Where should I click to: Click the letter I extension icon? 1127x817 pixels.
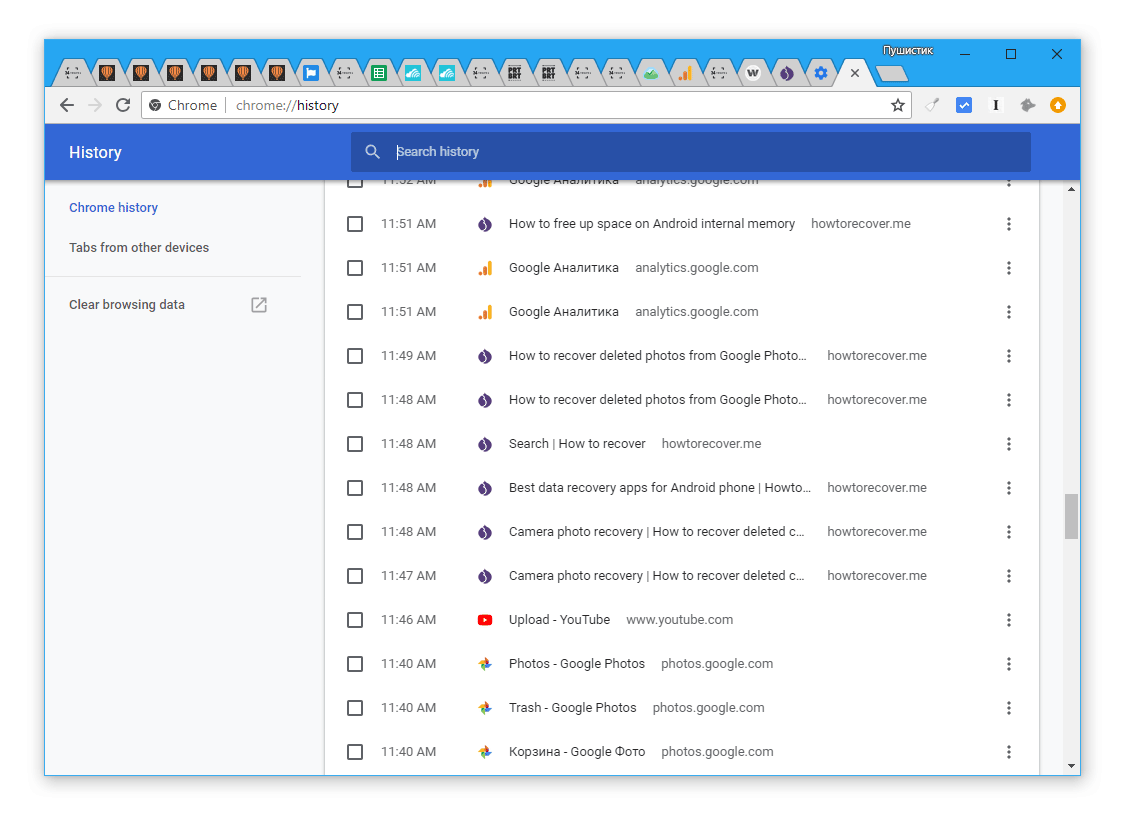(995, 106)
